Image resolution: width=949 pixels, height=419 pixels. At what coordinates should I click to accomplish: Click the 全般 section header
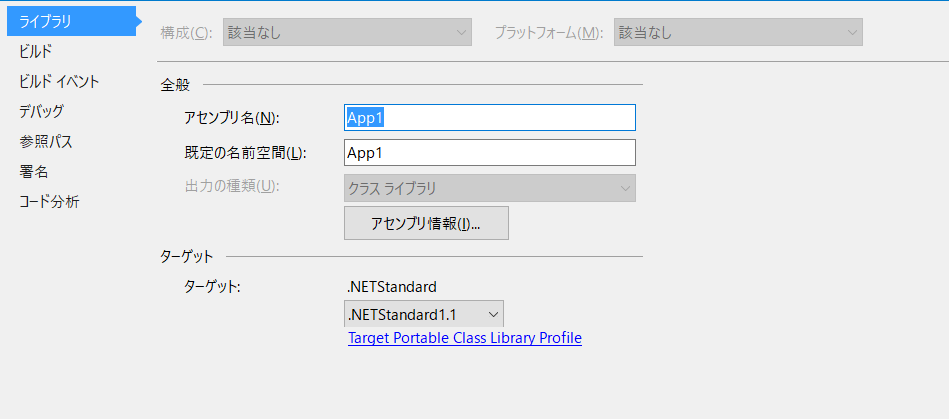coord(175,85)
